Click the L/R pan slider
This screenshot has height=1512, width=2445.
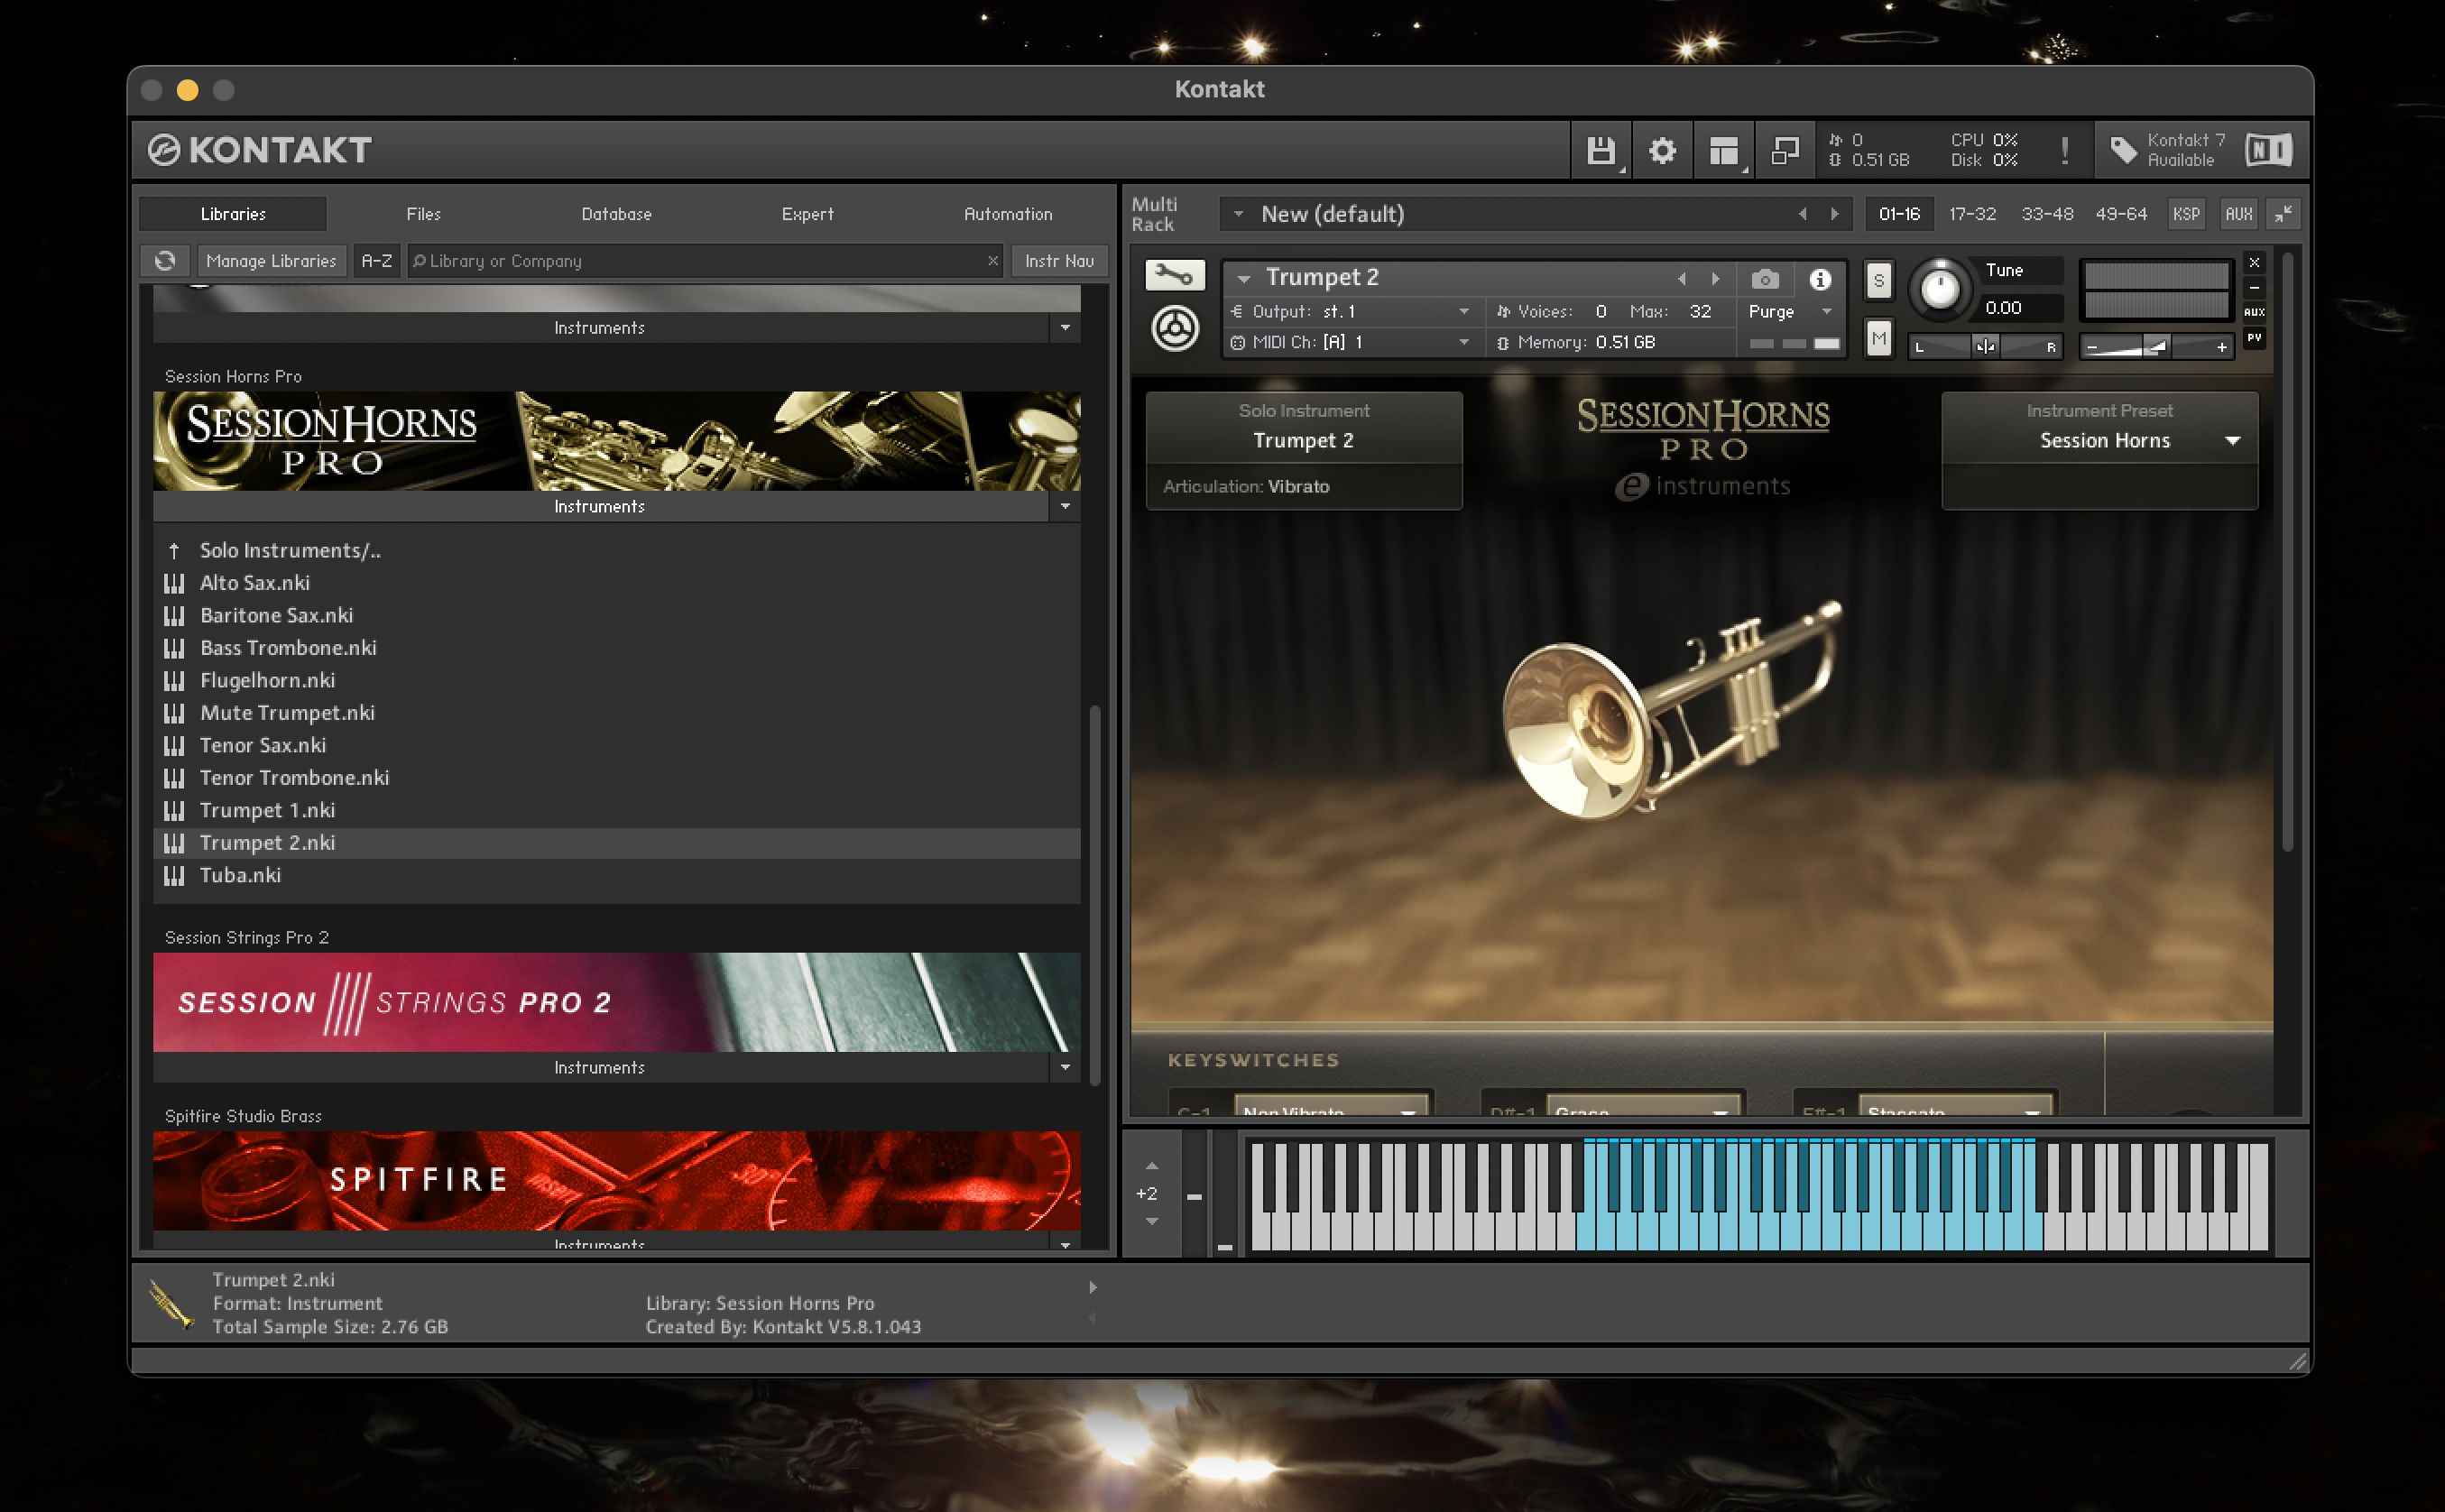(1984, 346)
